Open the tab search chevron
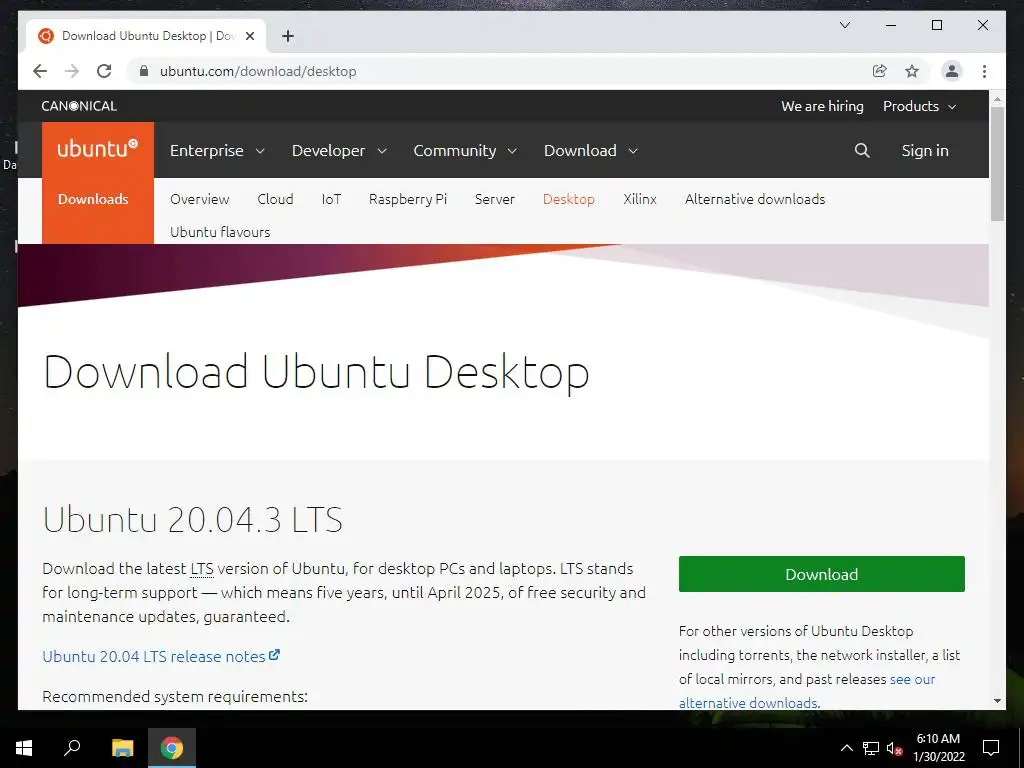 click(845, 25)
